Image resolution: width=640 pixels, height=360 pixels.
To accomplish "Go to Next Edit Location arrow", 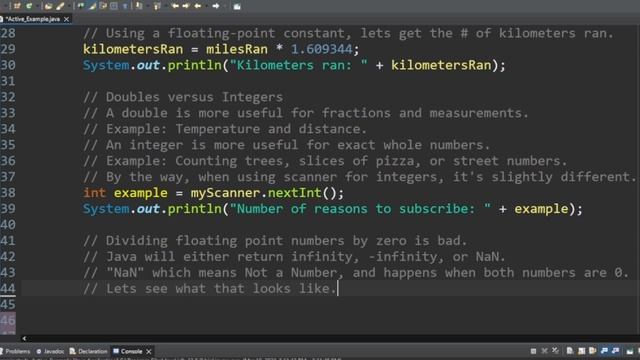I will 186,6.
